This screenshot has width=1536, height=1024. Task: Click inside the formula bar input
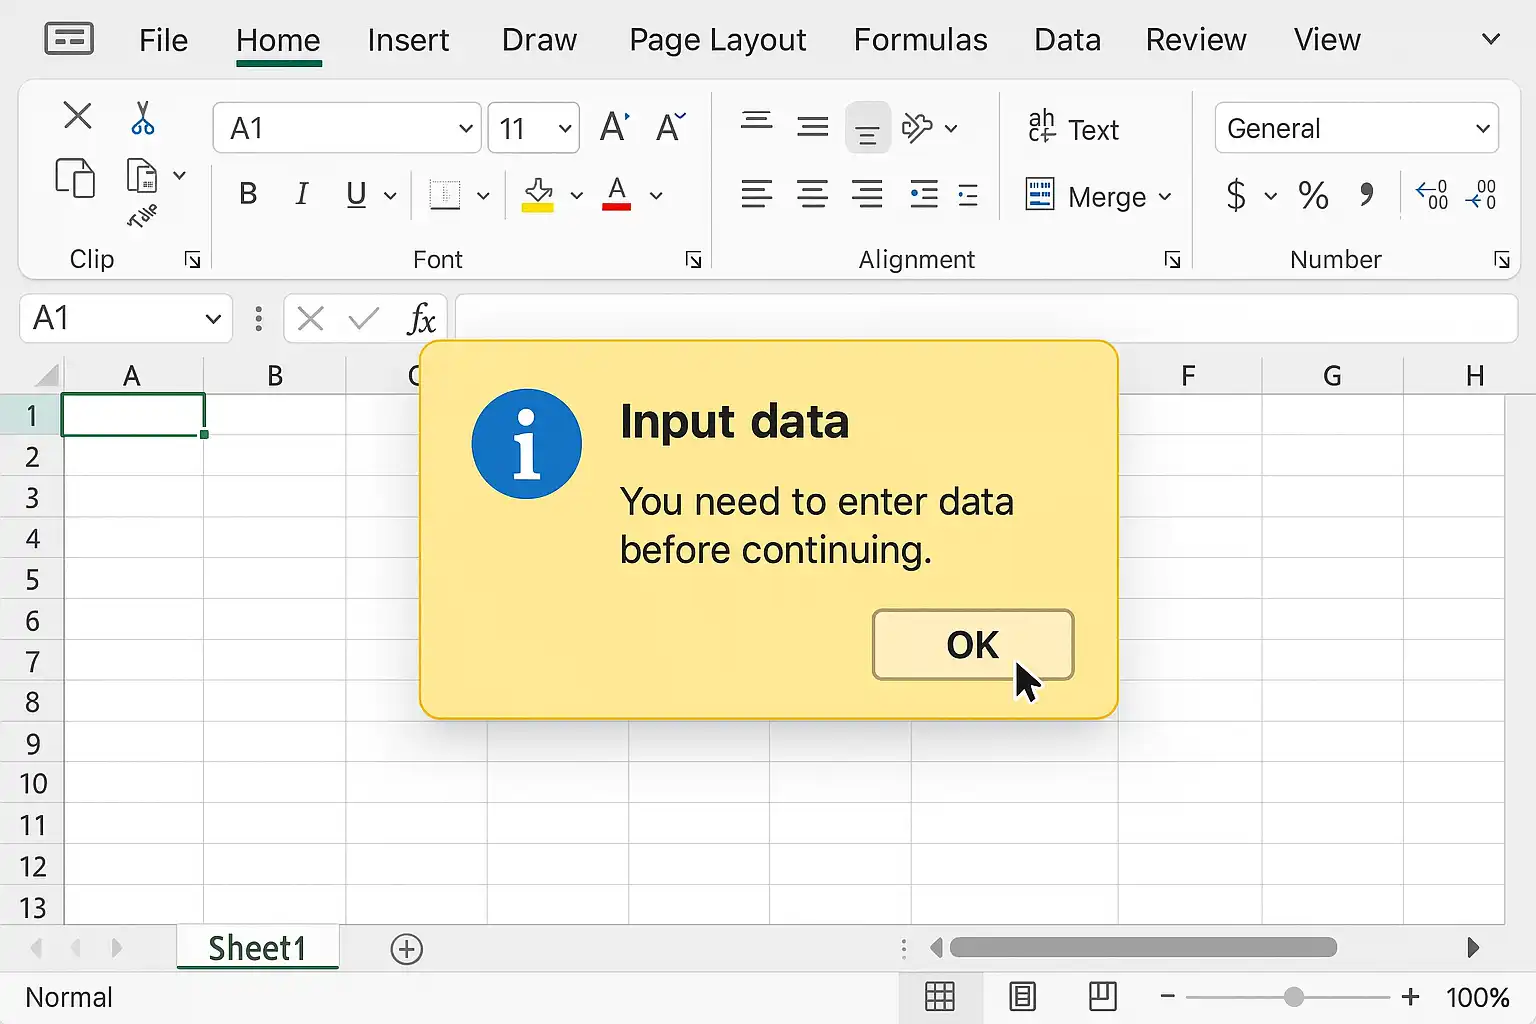click(985, 319)
